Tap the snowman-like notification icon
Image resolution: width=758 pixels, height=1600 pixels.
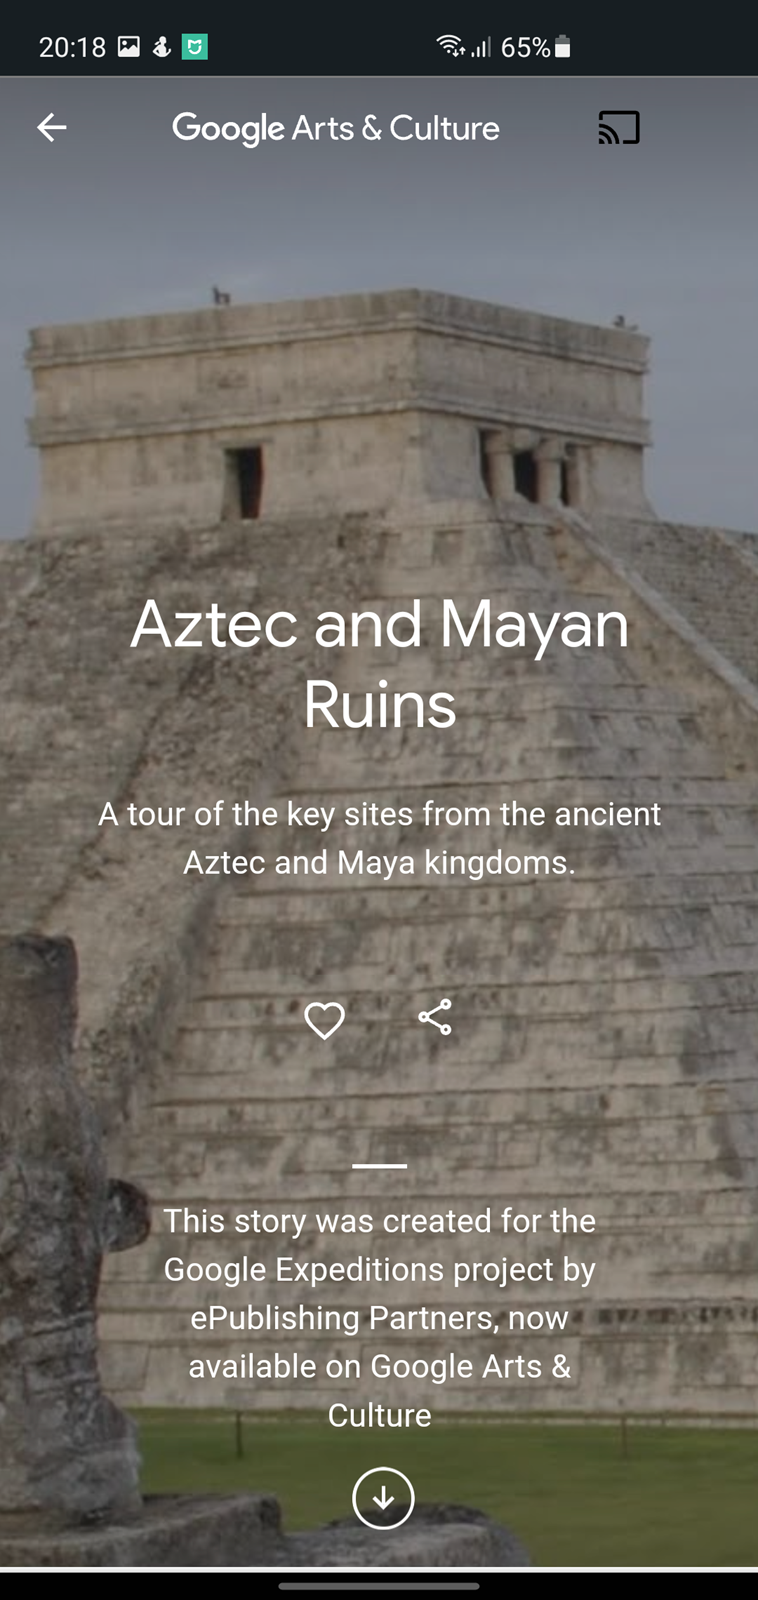(x=161, y=46)
